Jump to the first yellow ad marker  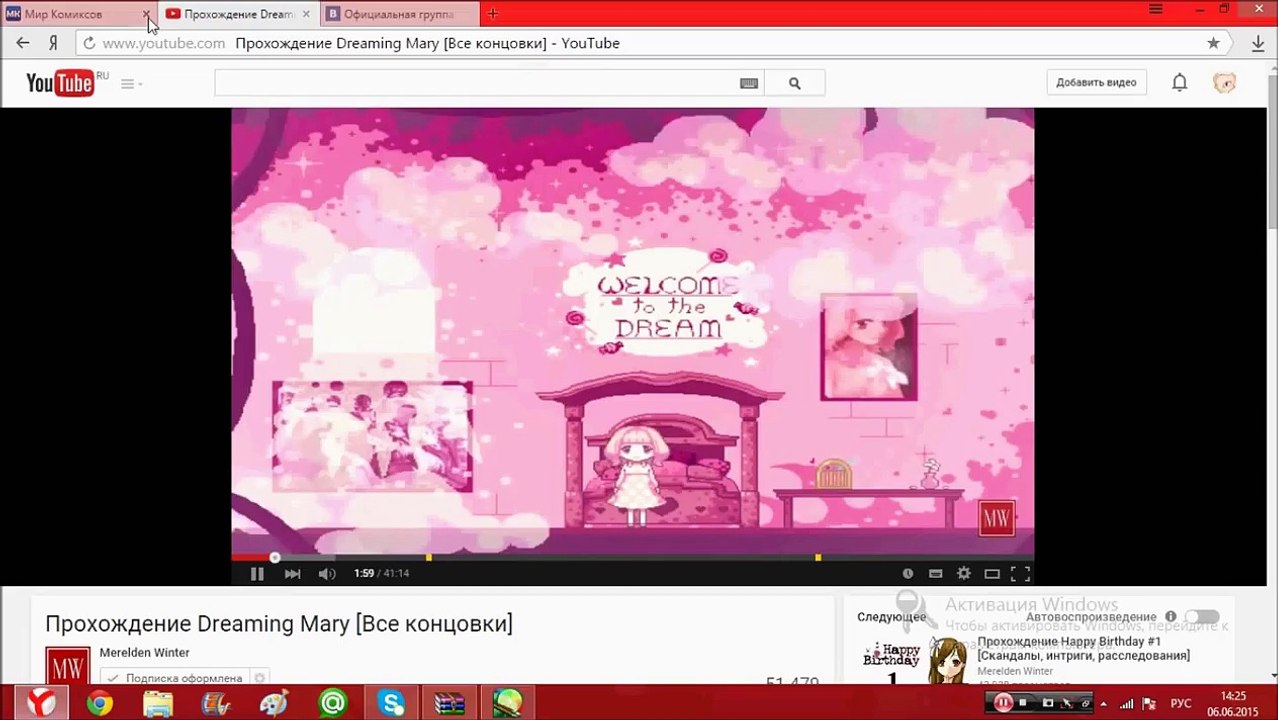point(428,557)
